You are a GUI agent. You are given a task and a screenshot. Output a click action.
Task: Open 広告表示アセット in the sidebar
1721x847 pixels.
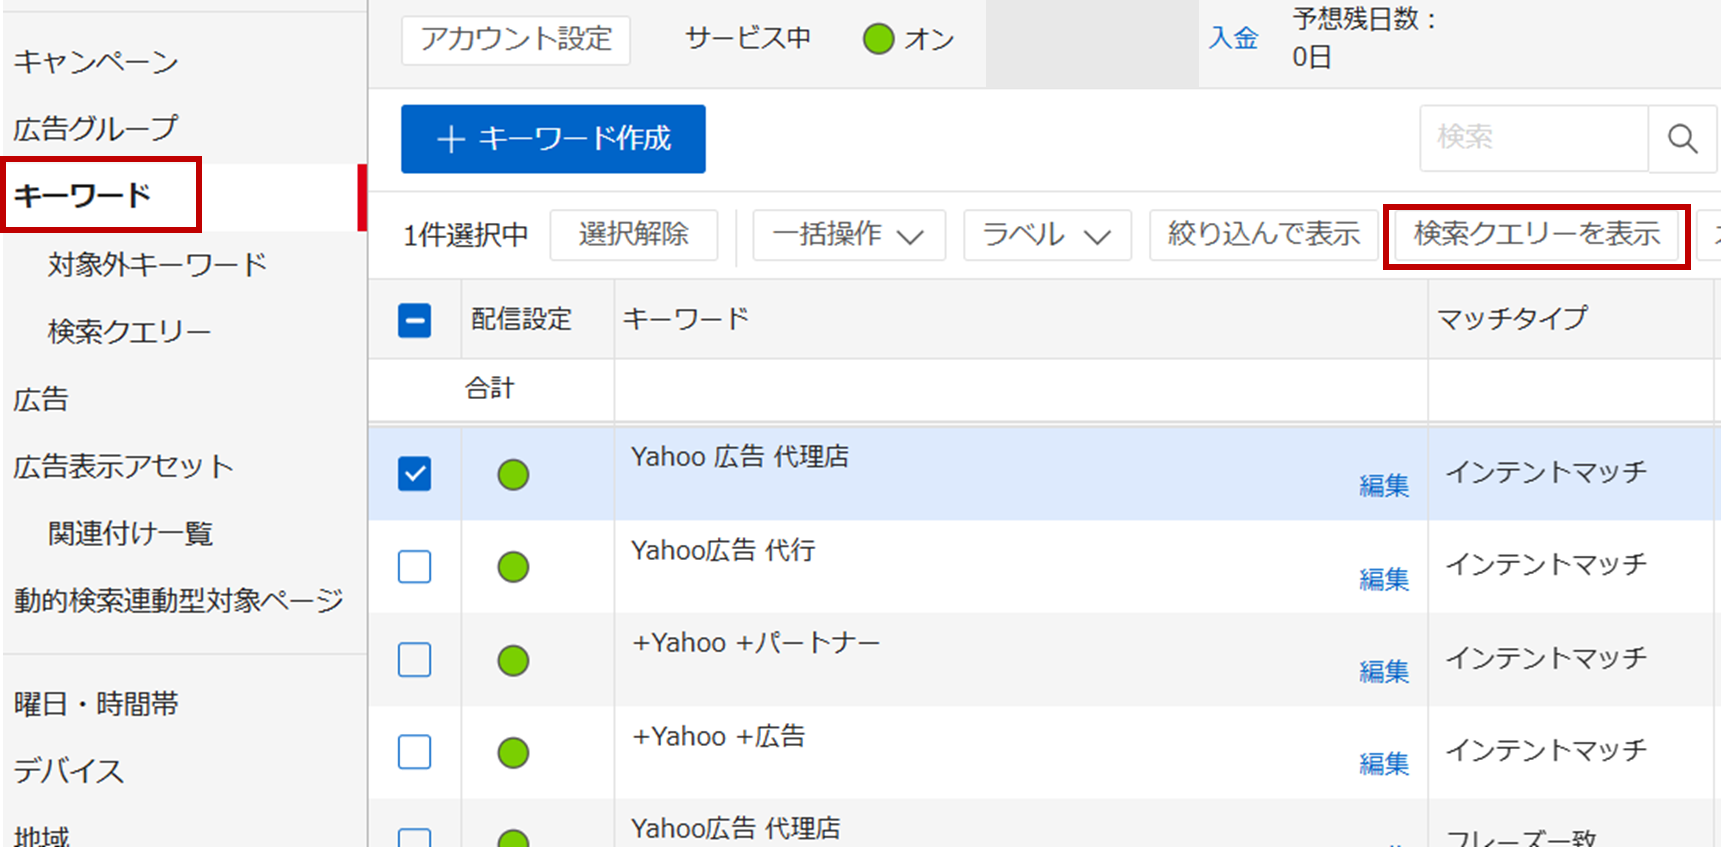[123, 466]
